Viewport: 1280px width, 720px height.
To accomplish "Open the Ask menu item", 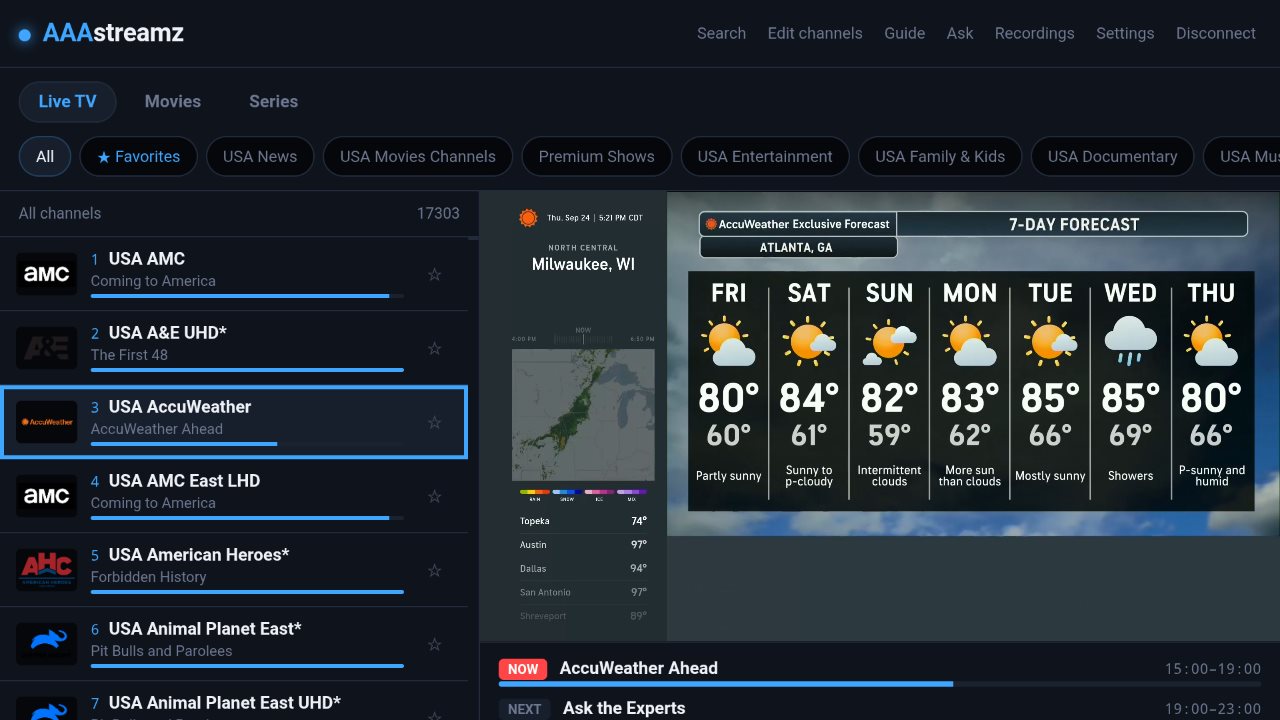I will pyautogui.click(x=960, y=33).
